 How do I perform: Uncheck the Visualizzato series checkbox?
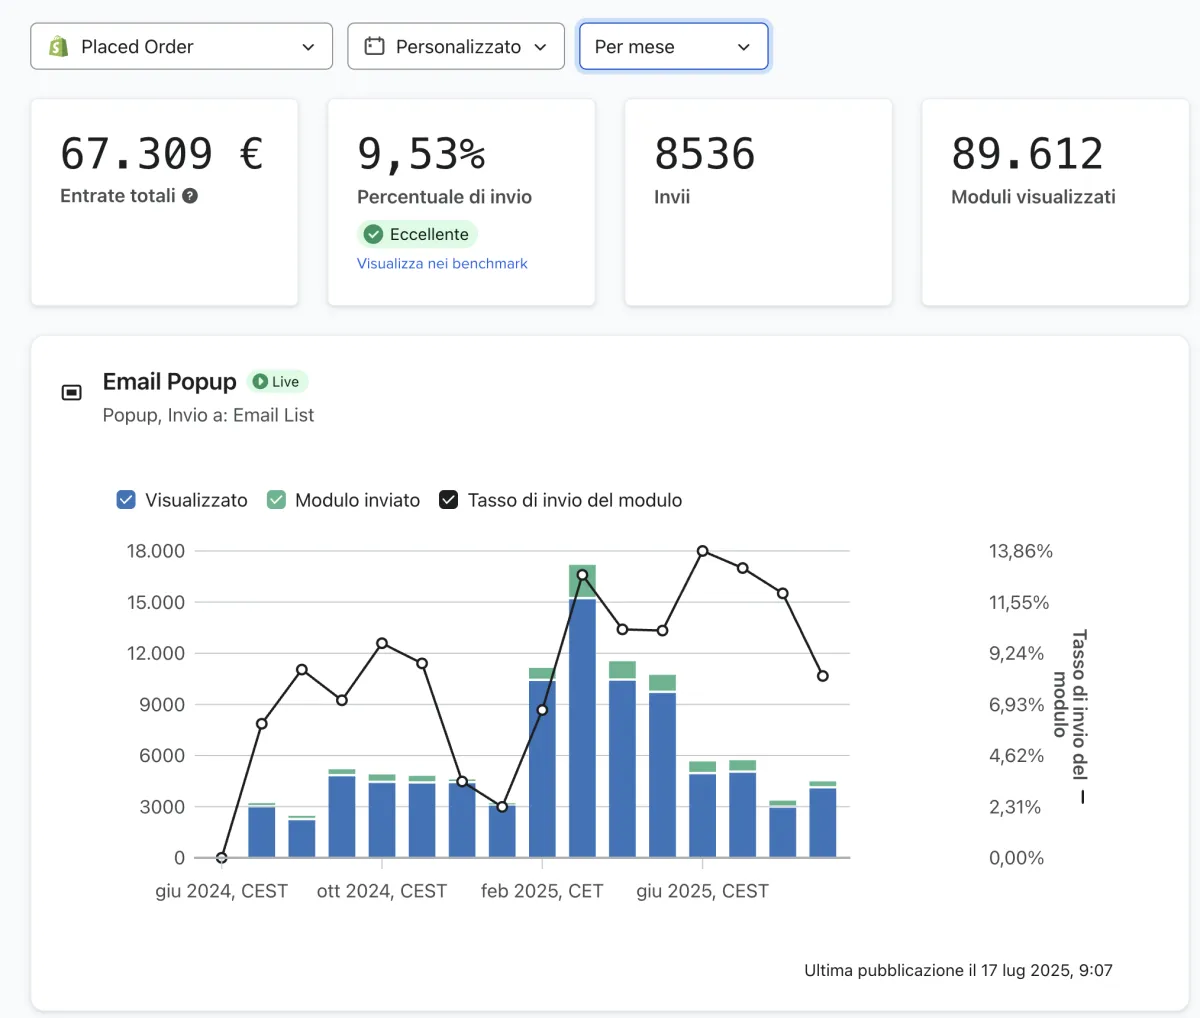tap(126, 500)
